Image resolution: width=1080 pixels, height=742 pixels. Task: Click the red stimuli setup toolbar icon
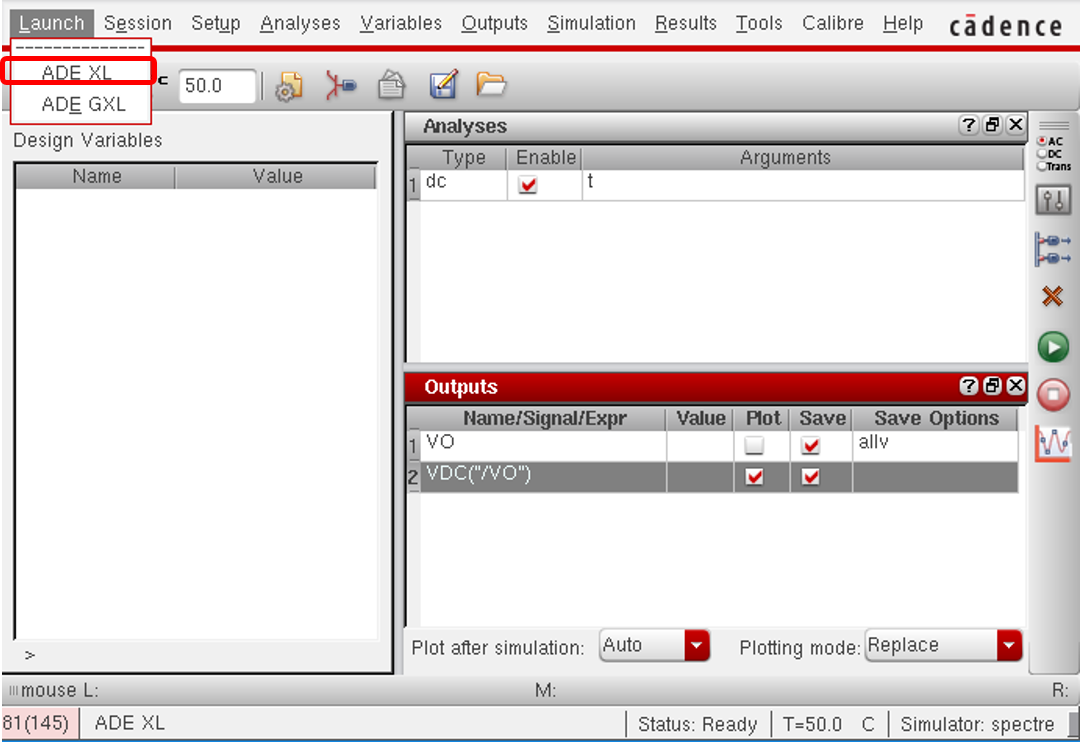tap(341, 86)
